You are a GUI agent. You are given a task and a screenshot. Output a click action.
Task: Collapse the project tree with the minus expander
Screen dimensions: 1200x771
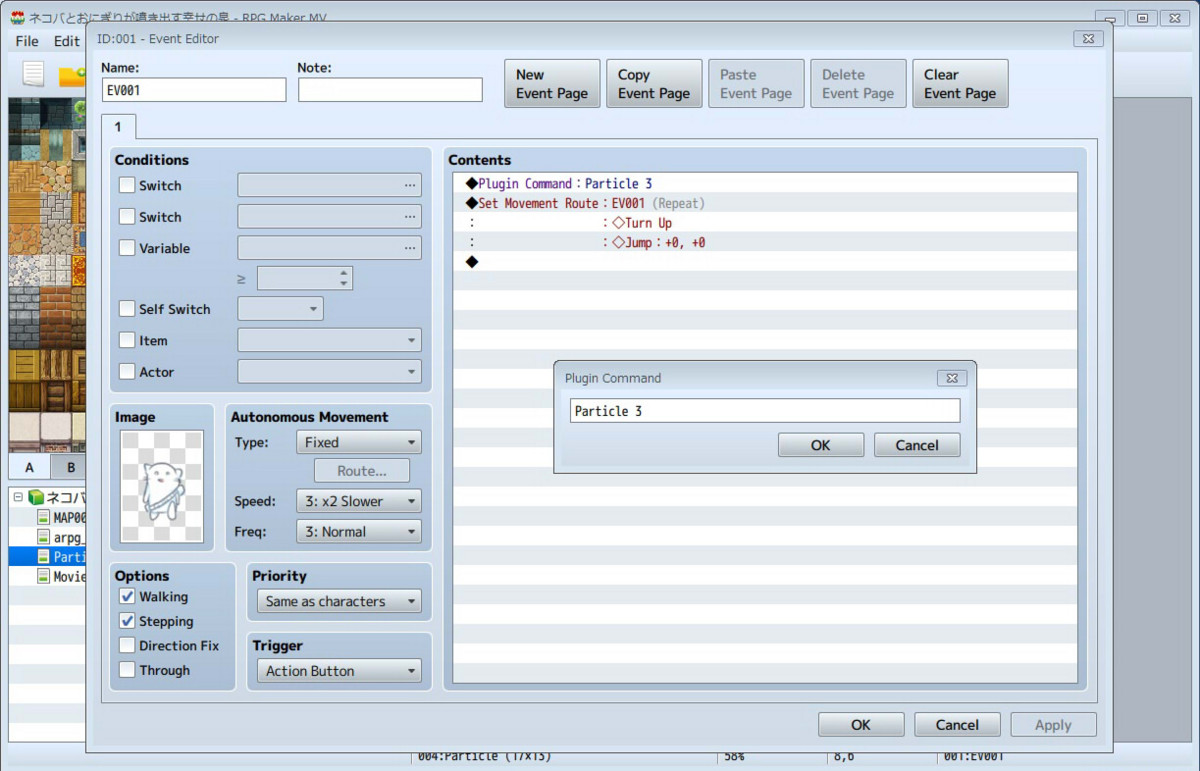click(x=18, y=497)
